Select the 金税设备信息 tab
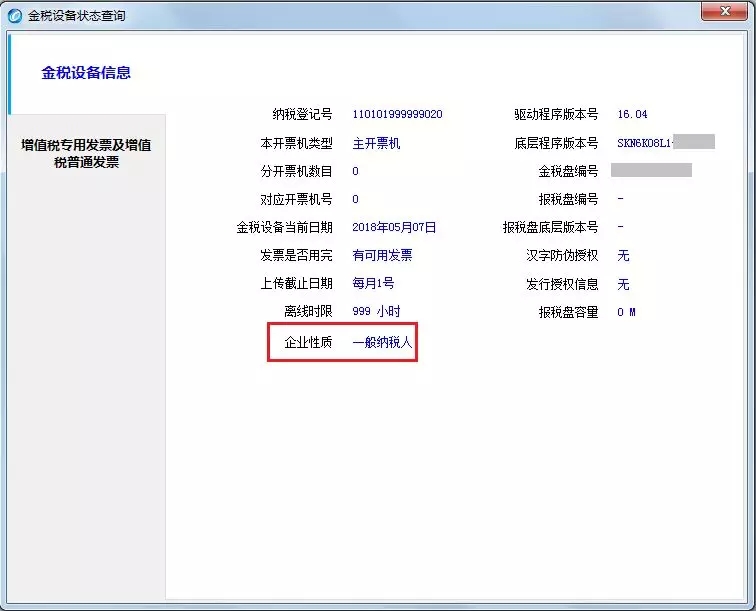756x611 pixels. pos(86,73)
